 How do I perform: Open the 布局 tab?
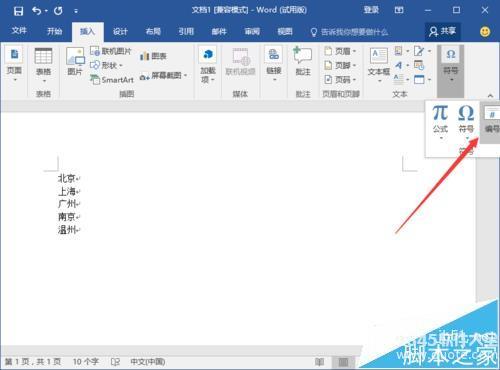(x=153, y=31)
